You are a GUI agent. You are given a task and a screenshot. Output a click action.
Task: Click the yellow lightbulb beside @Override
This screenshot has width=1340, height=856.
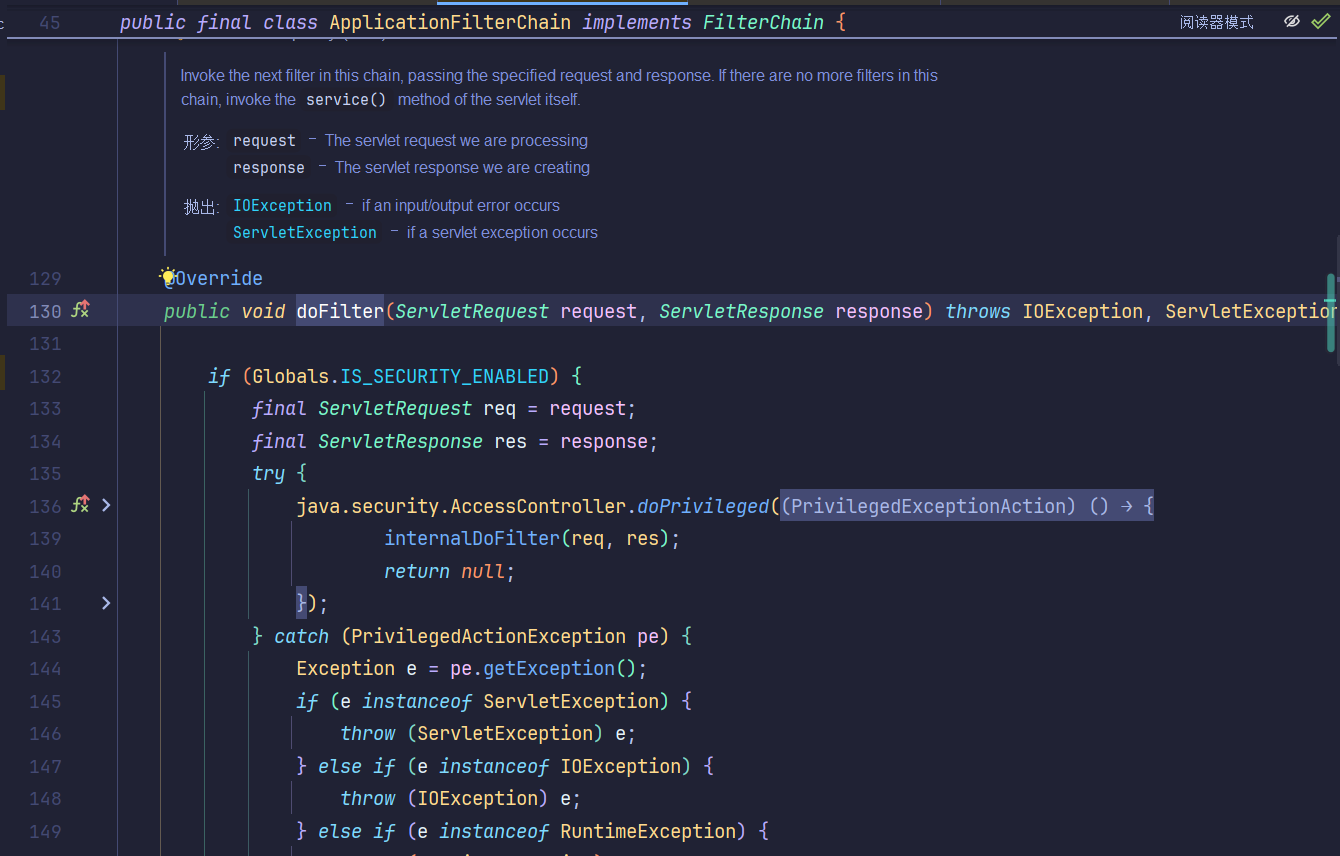tap(168, 276)
